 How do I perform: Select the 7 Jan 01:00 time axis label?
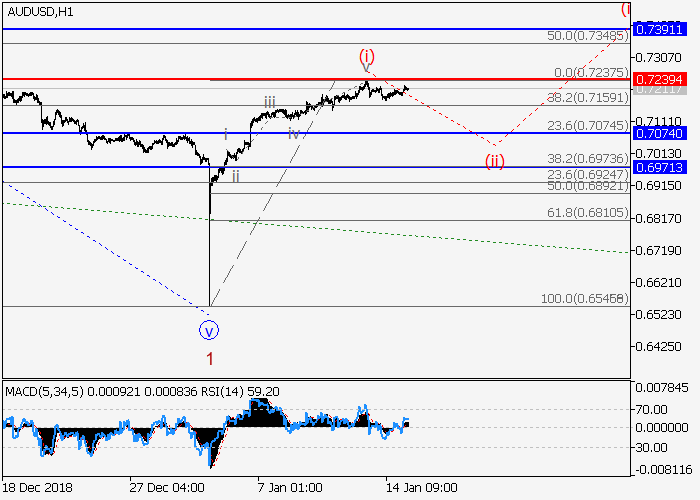pos(290,489)
